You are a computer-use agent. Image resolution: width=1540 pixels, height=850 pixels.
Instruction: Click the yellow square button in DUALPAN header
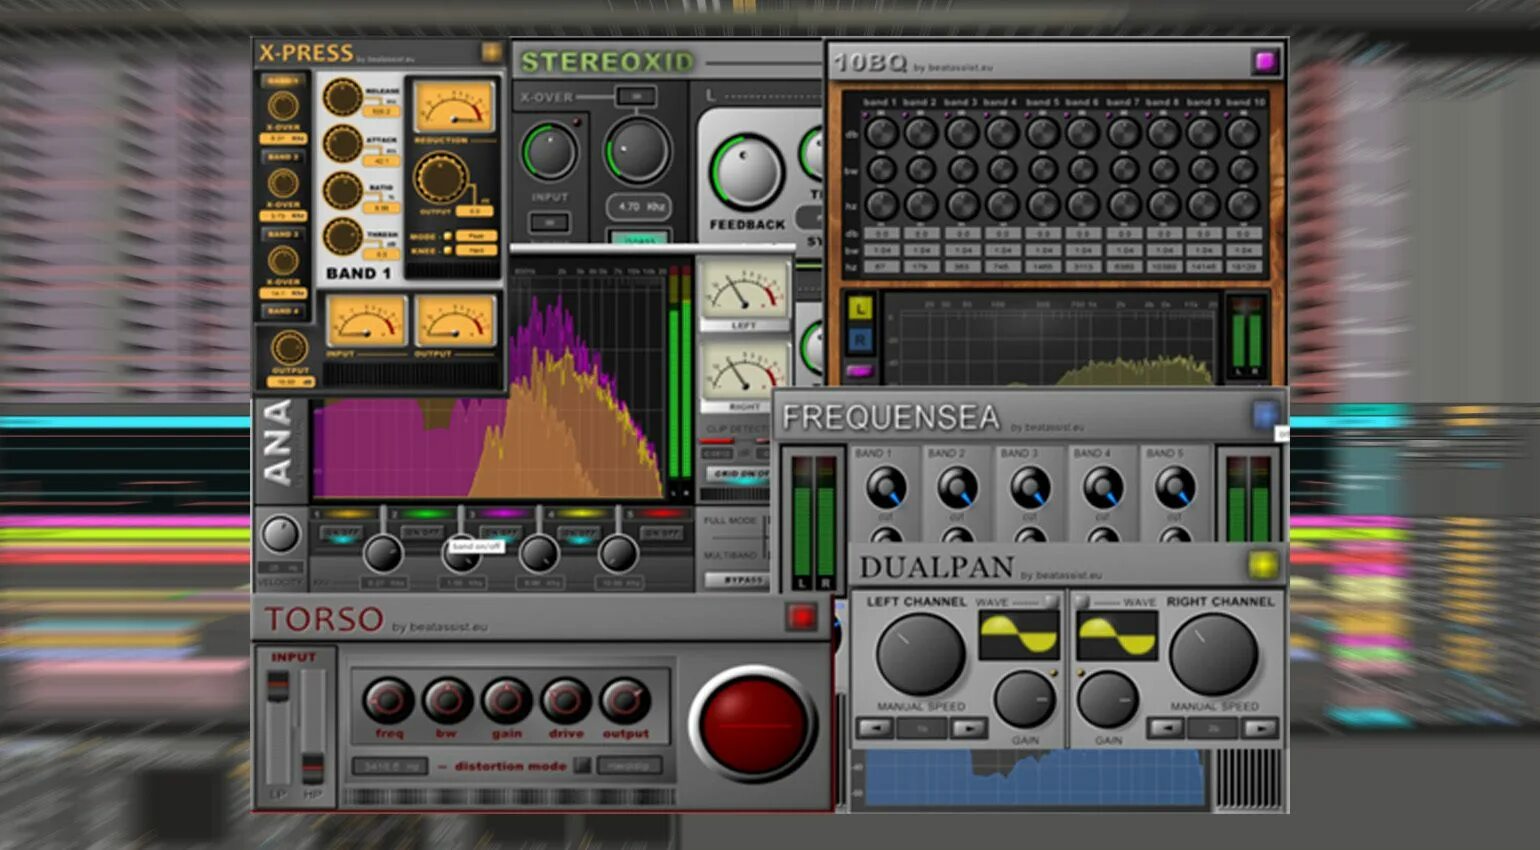[1263, 565]
